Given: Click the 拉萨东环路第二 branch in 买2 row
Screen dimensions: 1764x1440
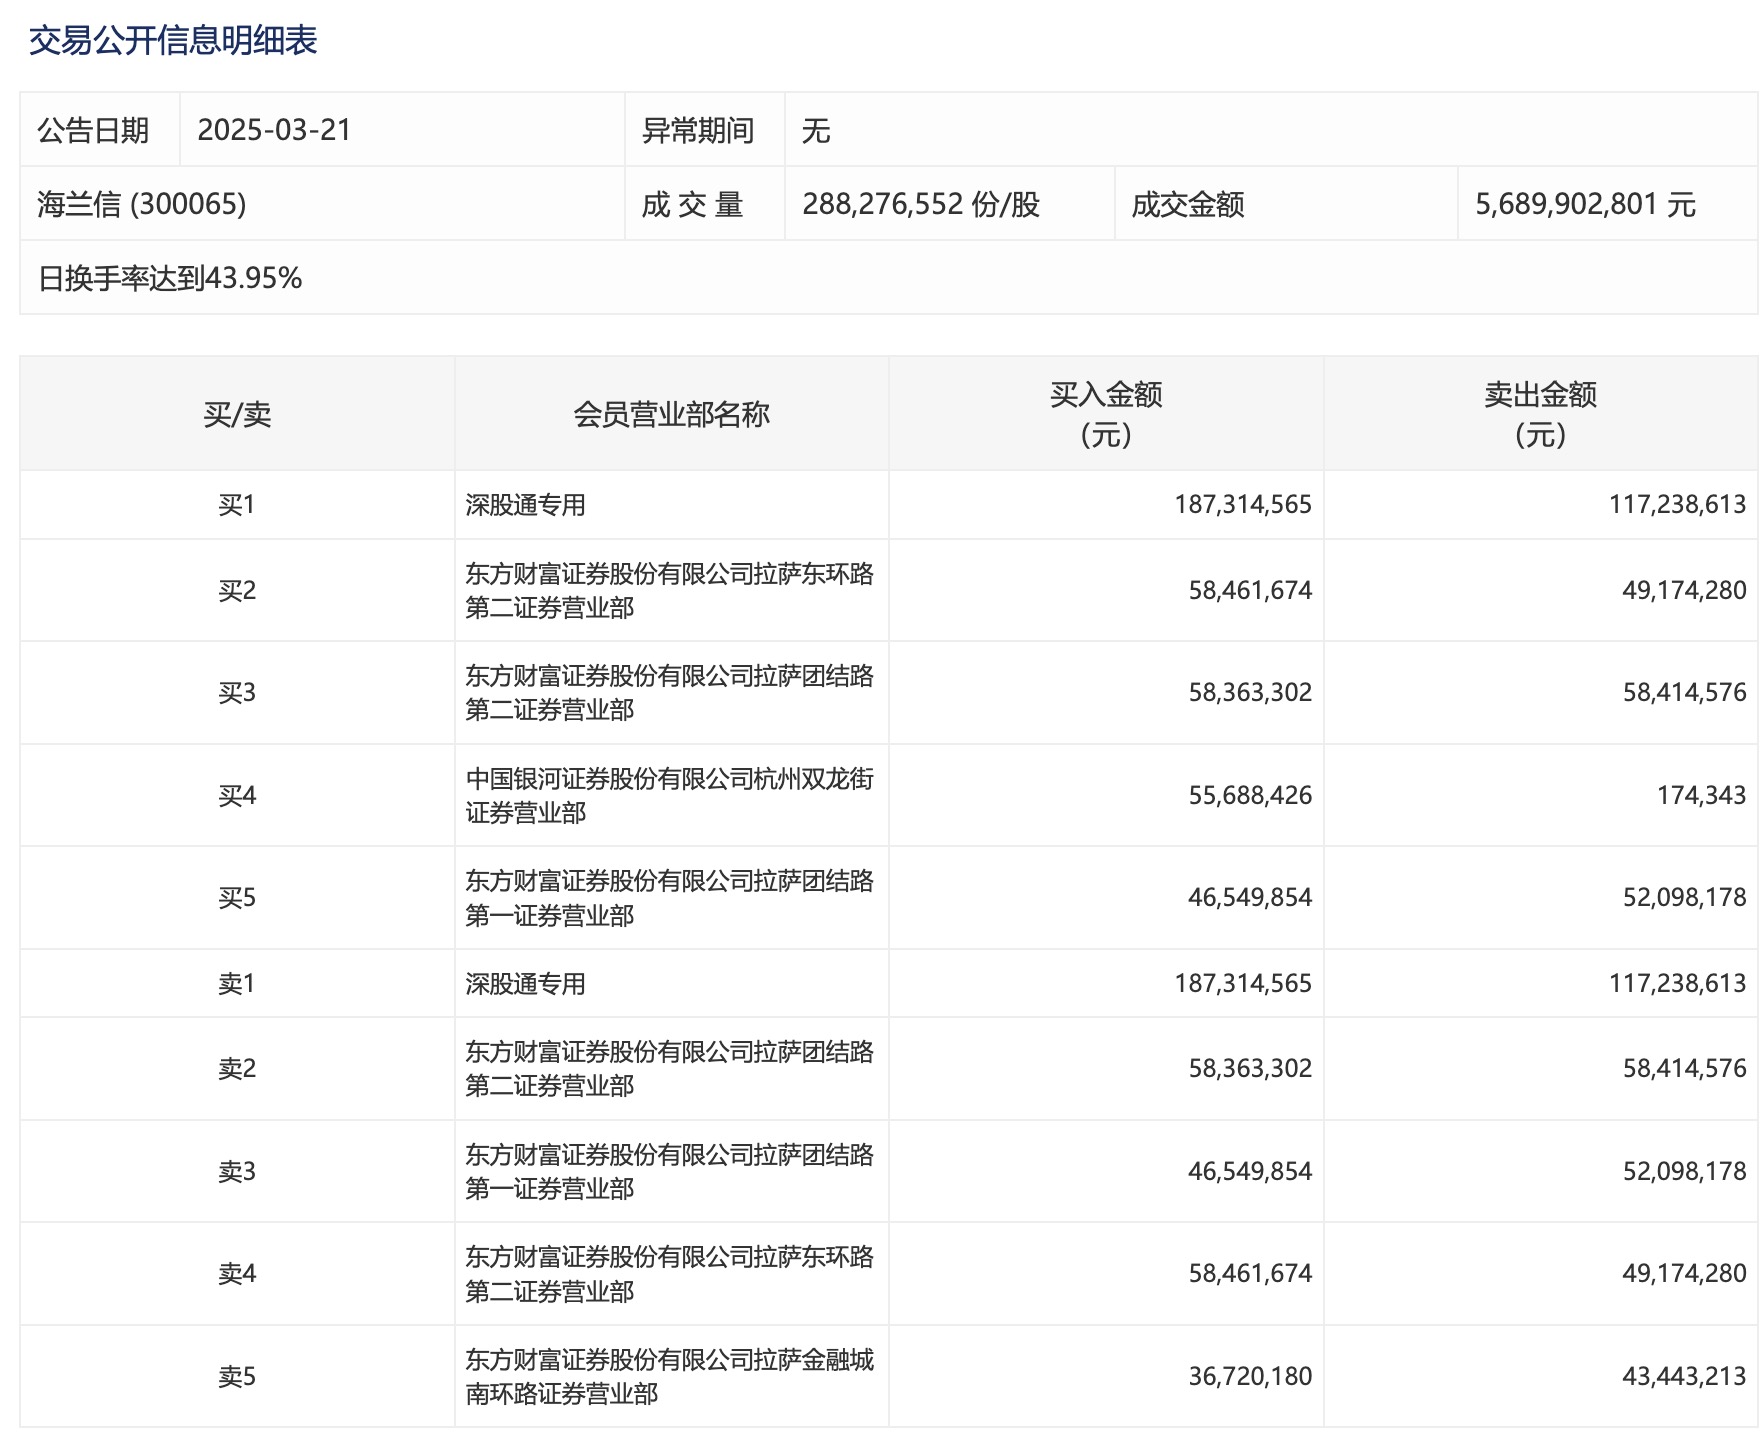Looking at the screenshot, I should [x=669, y=590].
